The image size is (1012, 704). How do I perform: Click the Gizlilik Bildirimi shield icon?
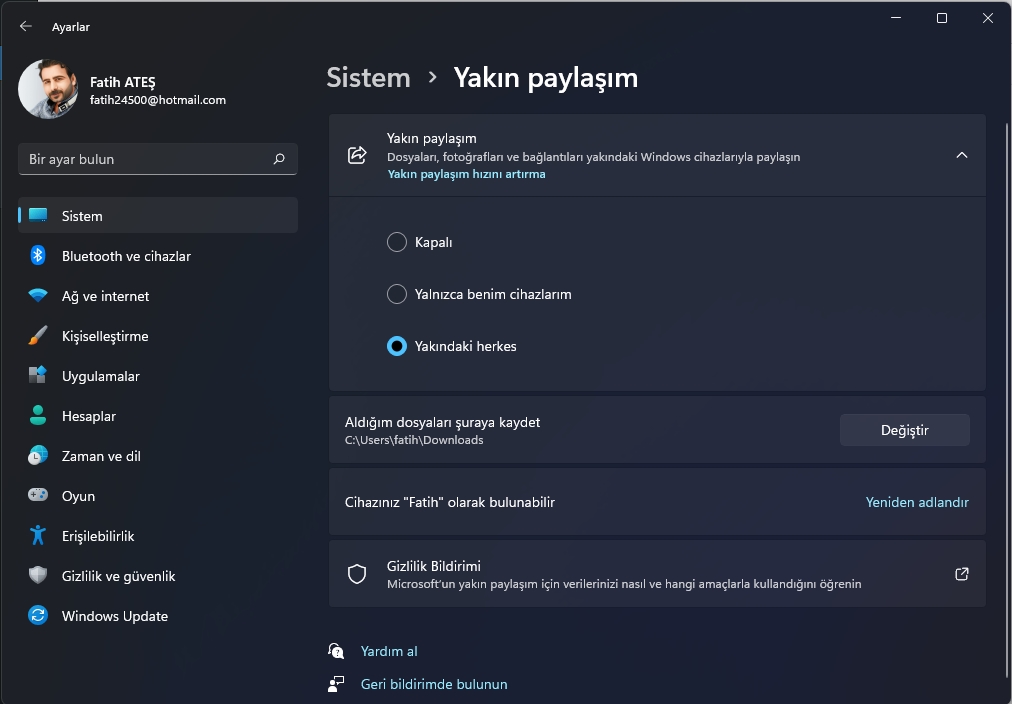point(356,574)
